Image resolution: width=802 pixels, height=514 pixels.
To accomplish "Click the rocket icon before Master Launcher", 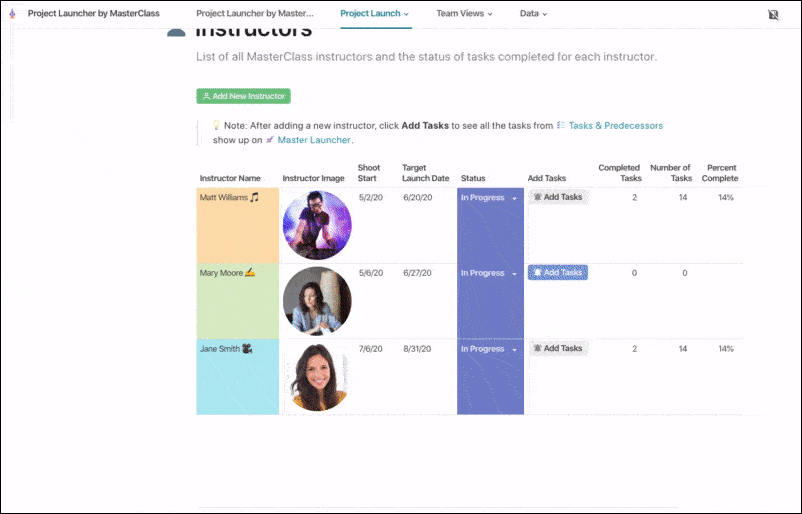I will click(x=270, y=140).
